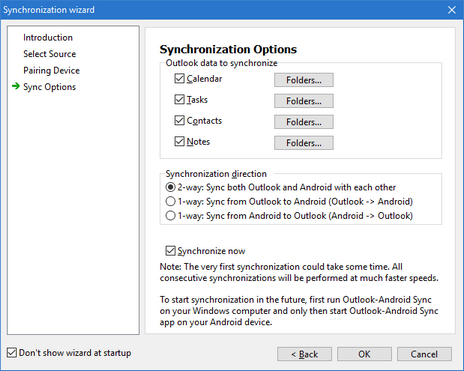Go back with the Back button

pos(304,354)
